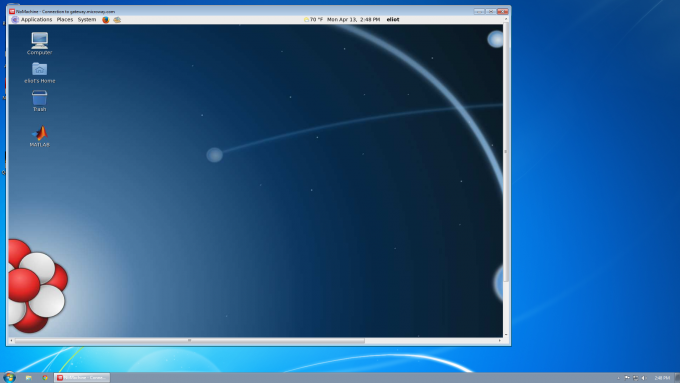The width and height of the screenshot is (680, 383).
Task: Click the mail launcher icon beside Firefox
Action: pos(117,20)
